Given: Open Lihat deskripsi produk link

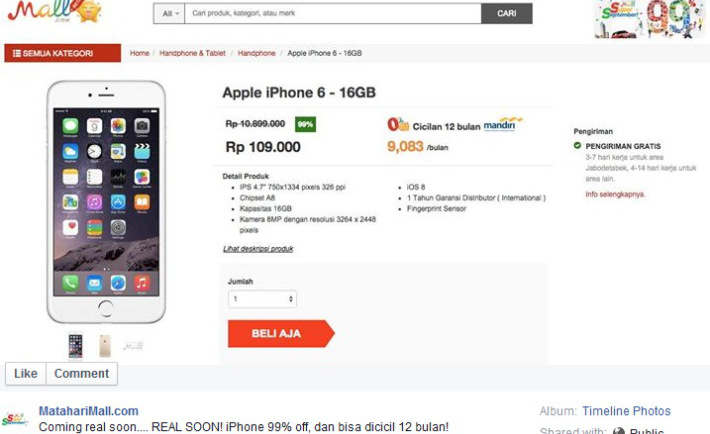Looking at the screenshot, I should [258, 249].
